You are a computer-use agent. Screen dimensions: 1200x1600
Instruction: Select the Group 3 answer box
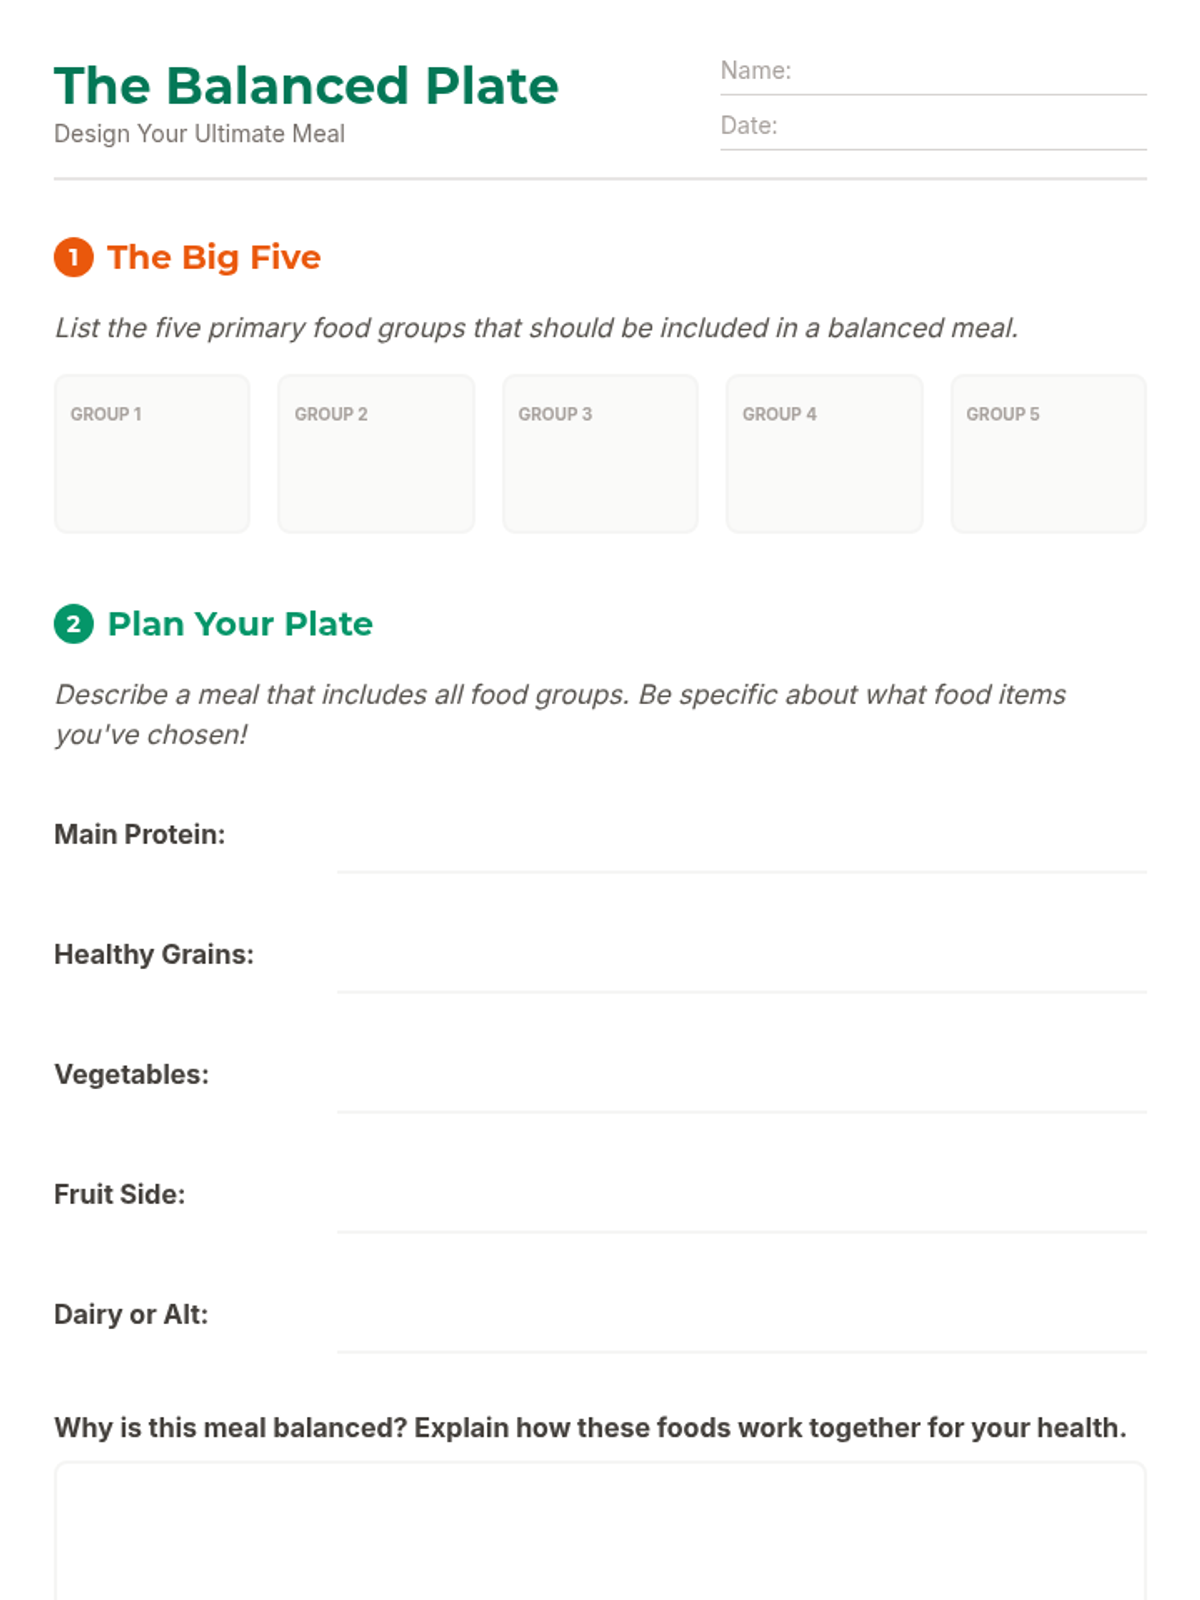coord(600,455)
